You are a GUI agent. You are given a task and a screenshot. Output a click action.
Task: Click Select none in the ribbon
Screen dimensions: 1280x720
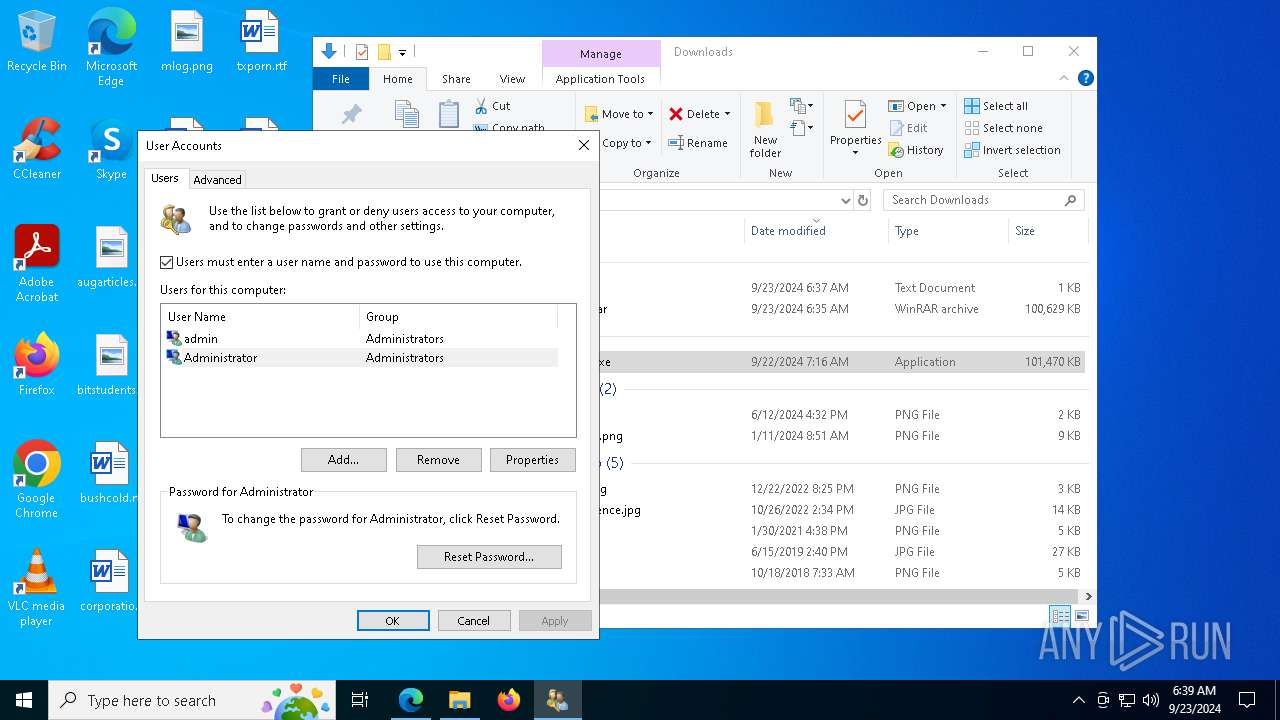pyautogui.click(x=1003, y=128)
